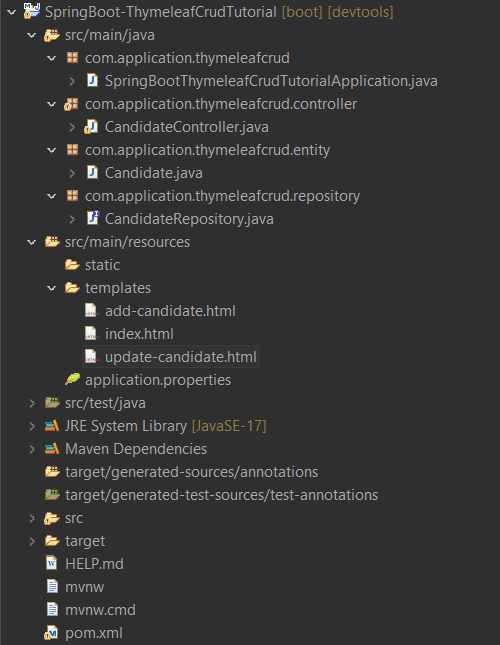Image resolution: width=500 pixels, height=645 pixels.
Task: Expand the plain src folder
Action: pos(32,518)
